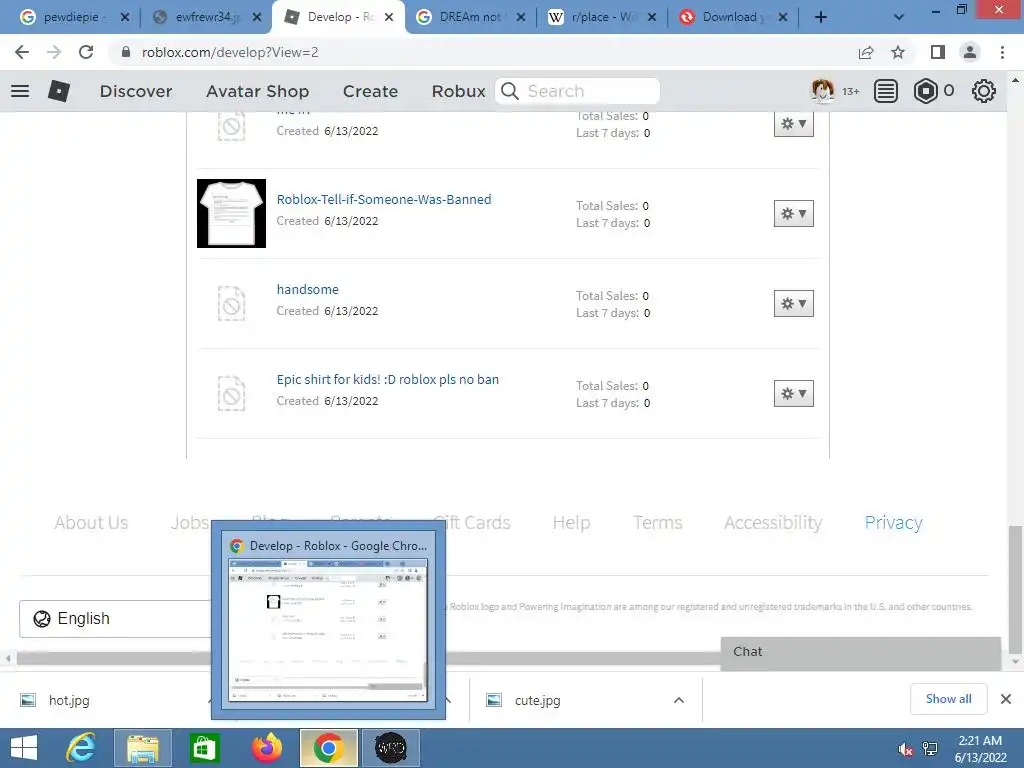Screen dimensions: 1024x768
Task: Switch to the r/place Wikipedia tab
Action: [601, 17]
